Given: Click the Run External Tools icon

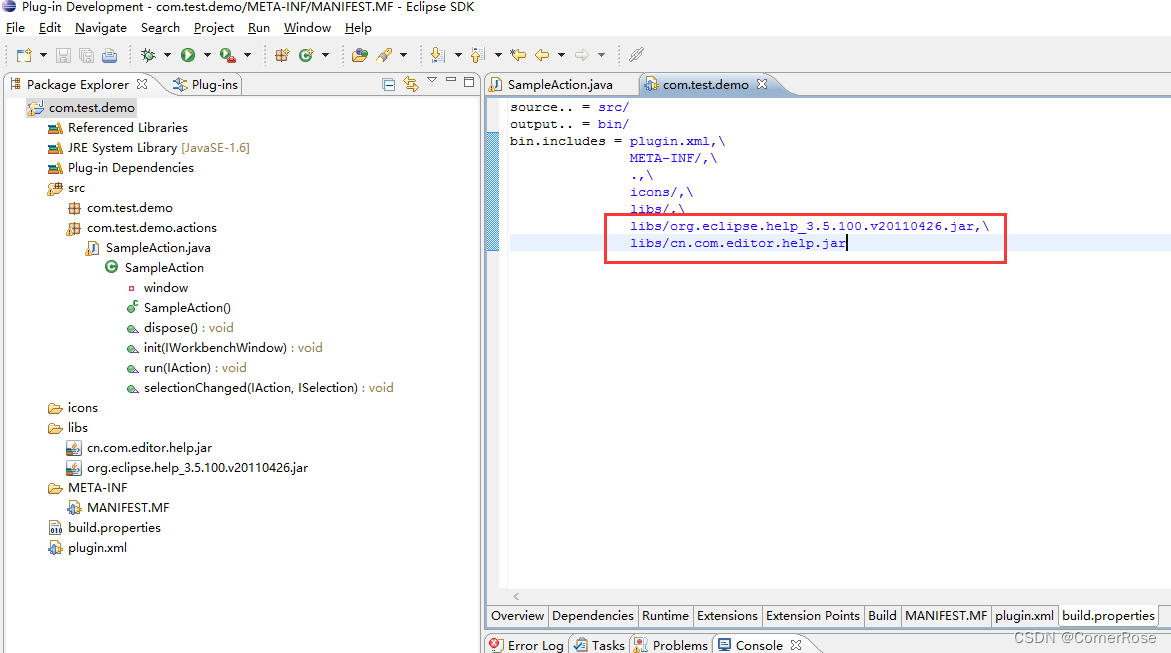Looking at the screenshot, I should click(228, 55).
